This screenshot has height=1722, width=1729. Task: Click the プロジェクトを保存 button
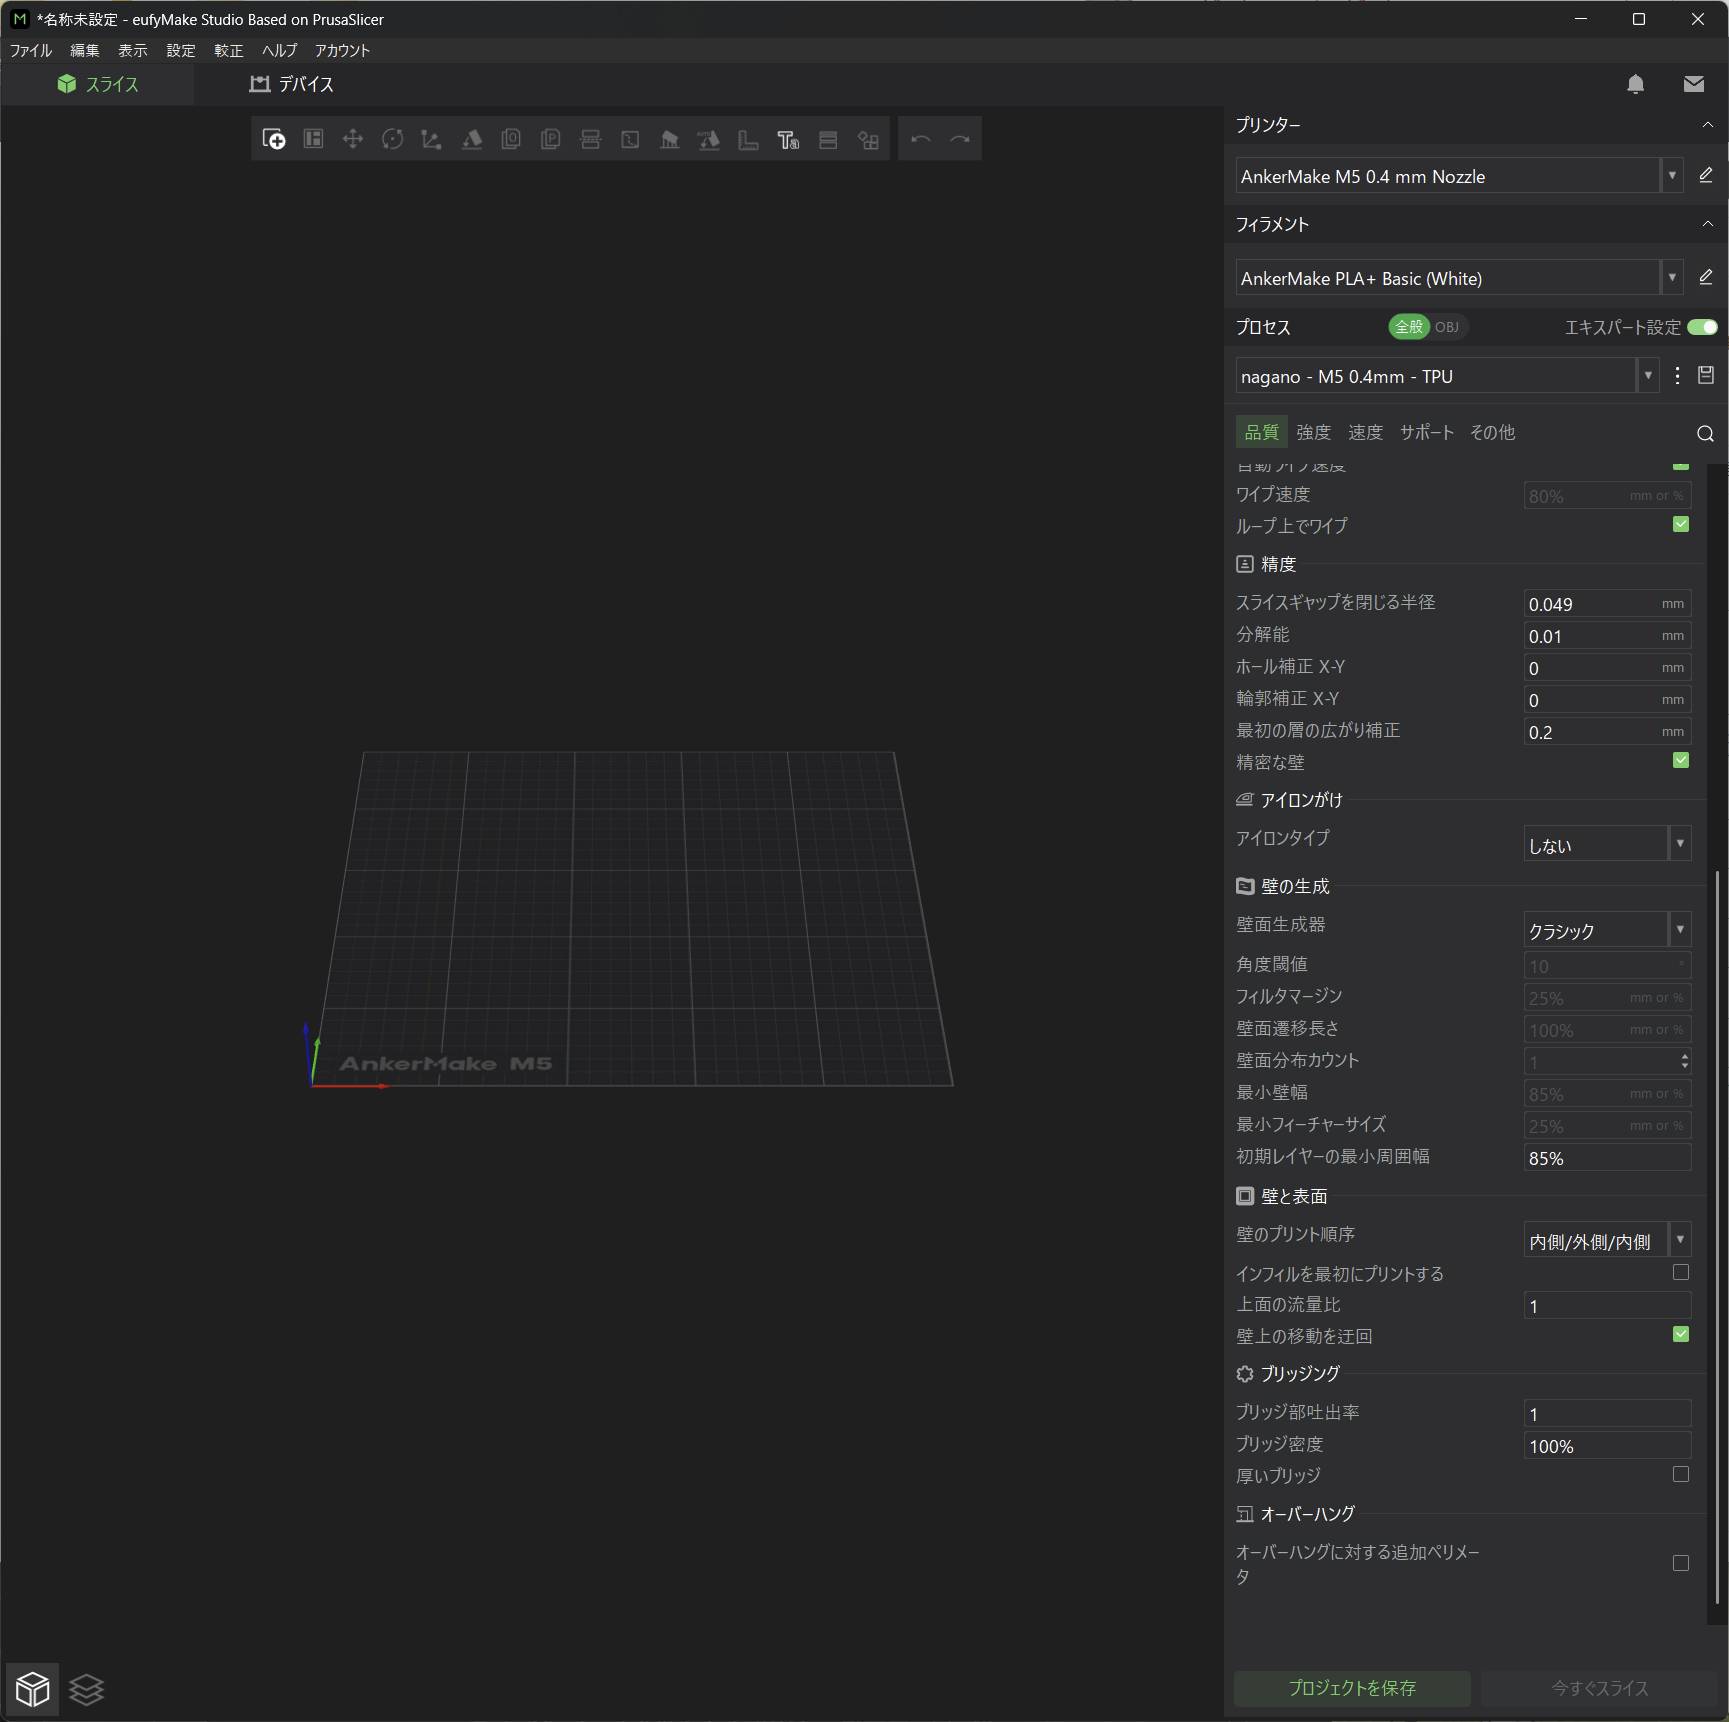(1351, 1688)
